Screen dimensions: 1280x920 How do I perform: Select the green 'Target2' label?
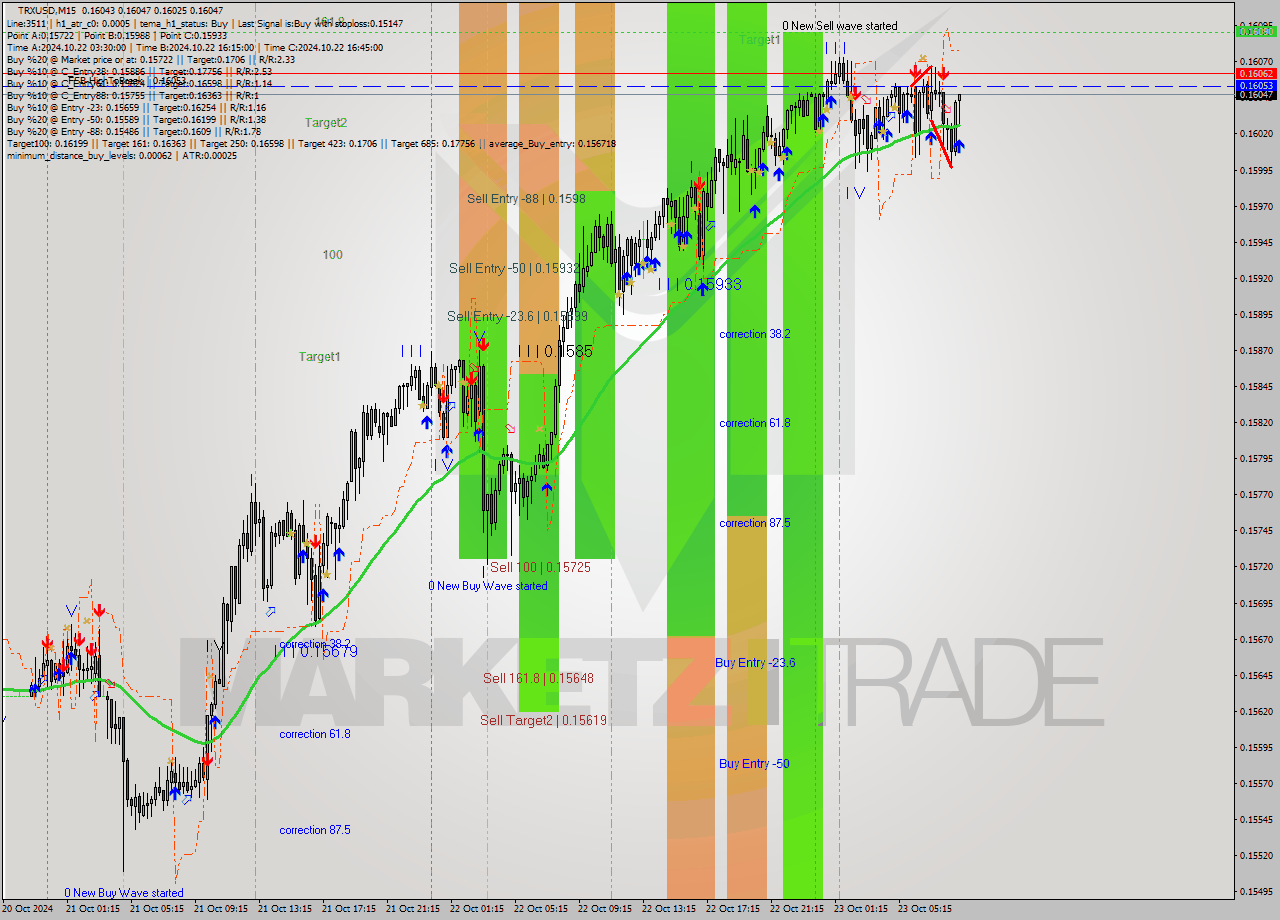[326, 123]
